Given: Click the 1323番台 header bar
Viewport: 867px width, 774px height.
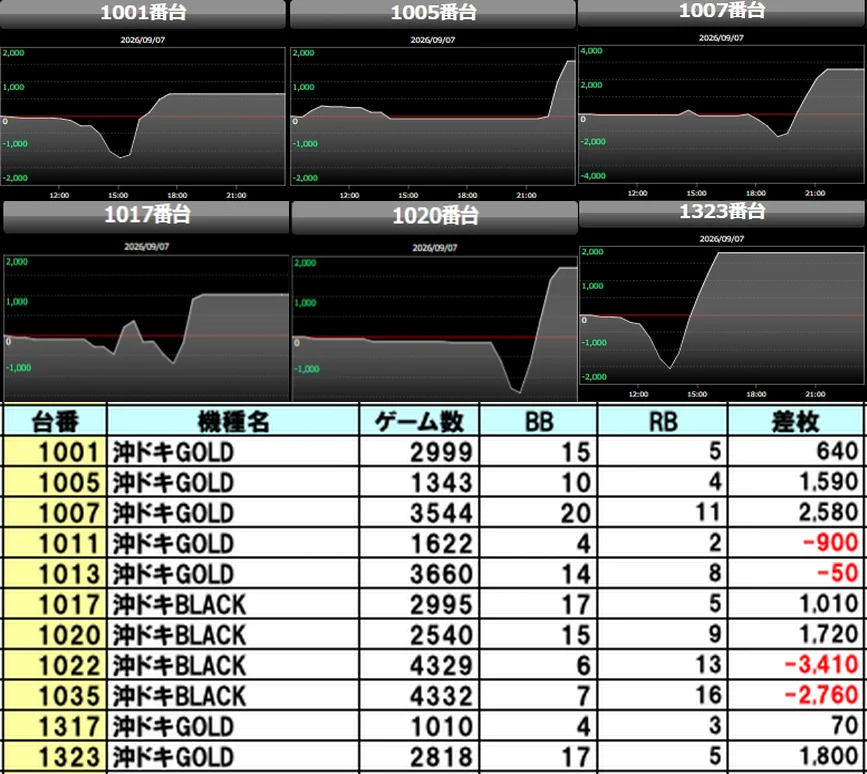Looking at the screenshot, I should click(x=722, y=213).
